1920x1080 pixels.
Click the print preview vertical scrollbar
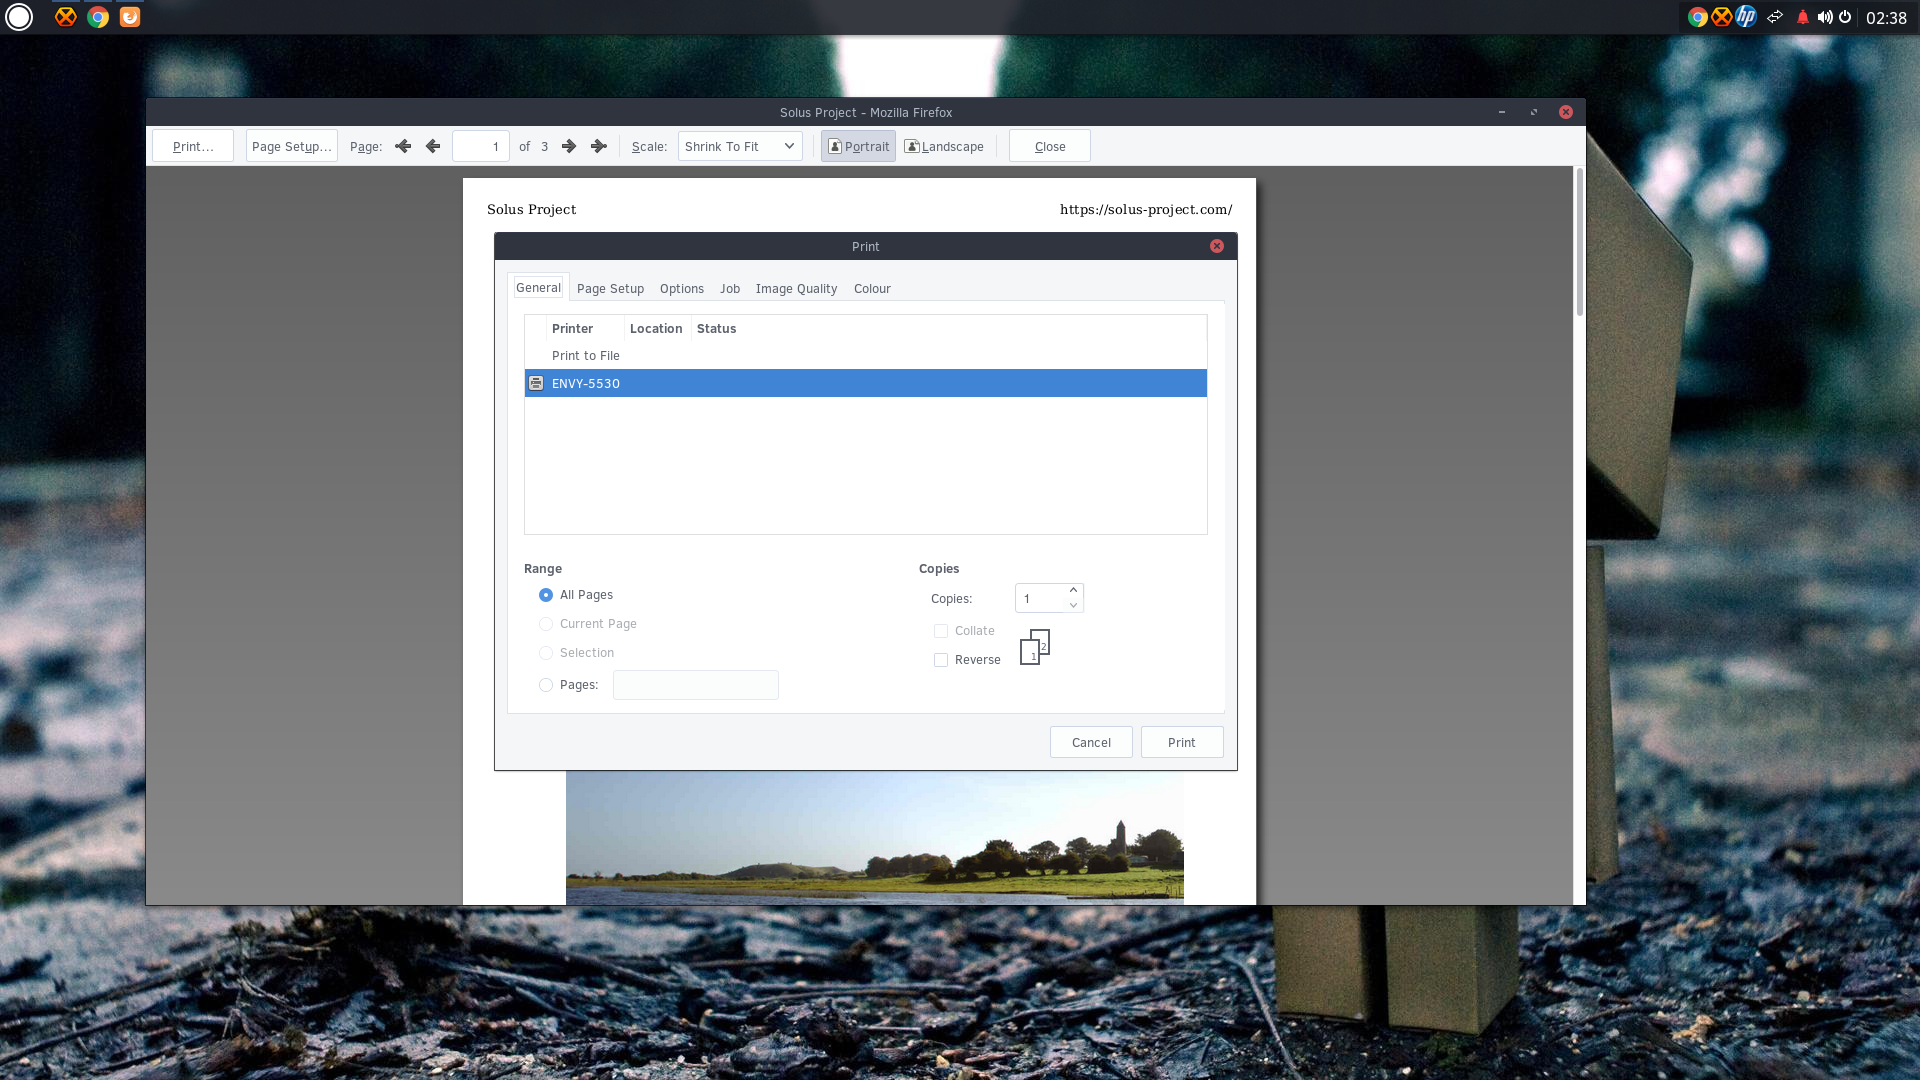(1580, 242)
